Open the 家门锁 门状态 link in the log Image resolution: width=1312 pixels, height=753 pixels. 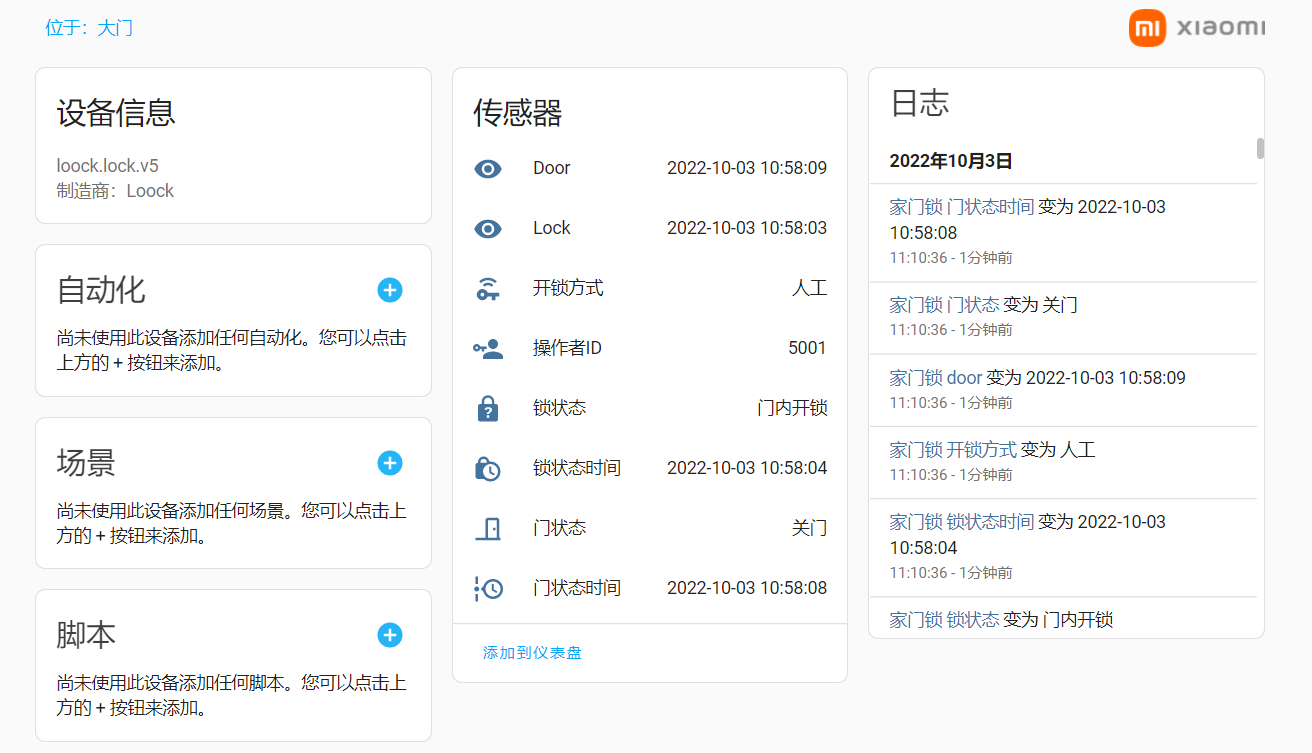pos(944,304)
